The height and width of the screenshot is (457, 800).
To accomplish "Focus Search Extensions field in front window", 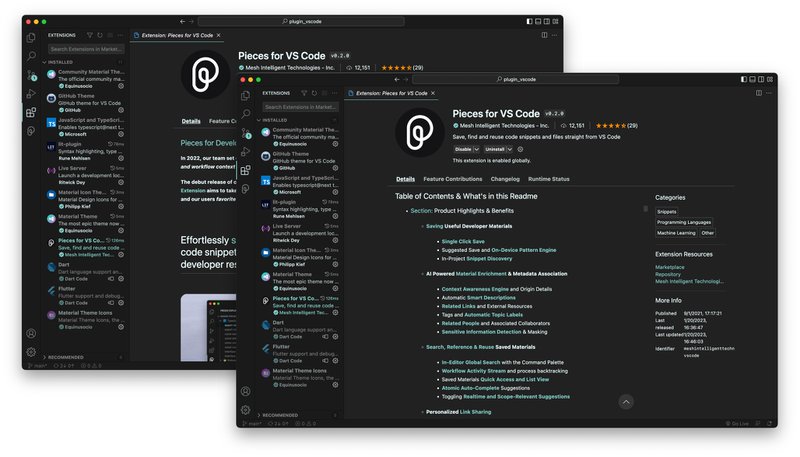I will click(301, 107).
